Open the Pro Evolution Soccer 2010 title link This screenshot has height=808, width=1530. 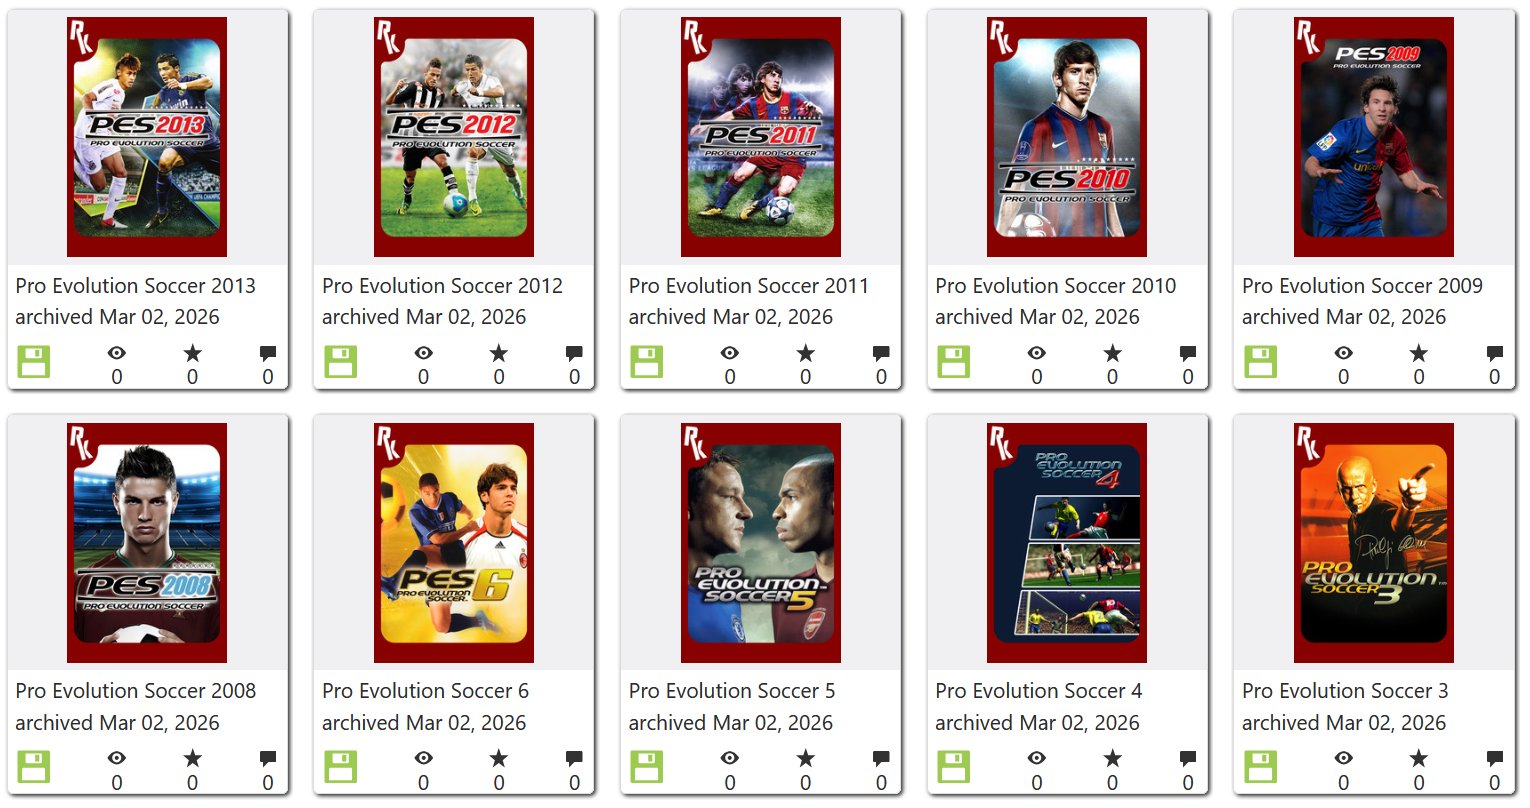point(1056,286)
